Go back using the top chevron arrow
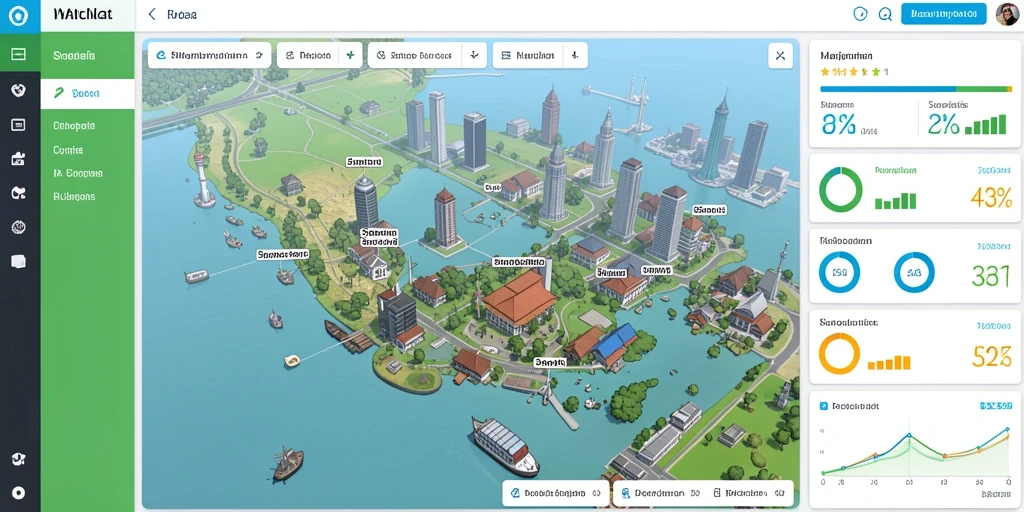The width and height of the screenshot is (1024, 512). [x=152, y=14]
